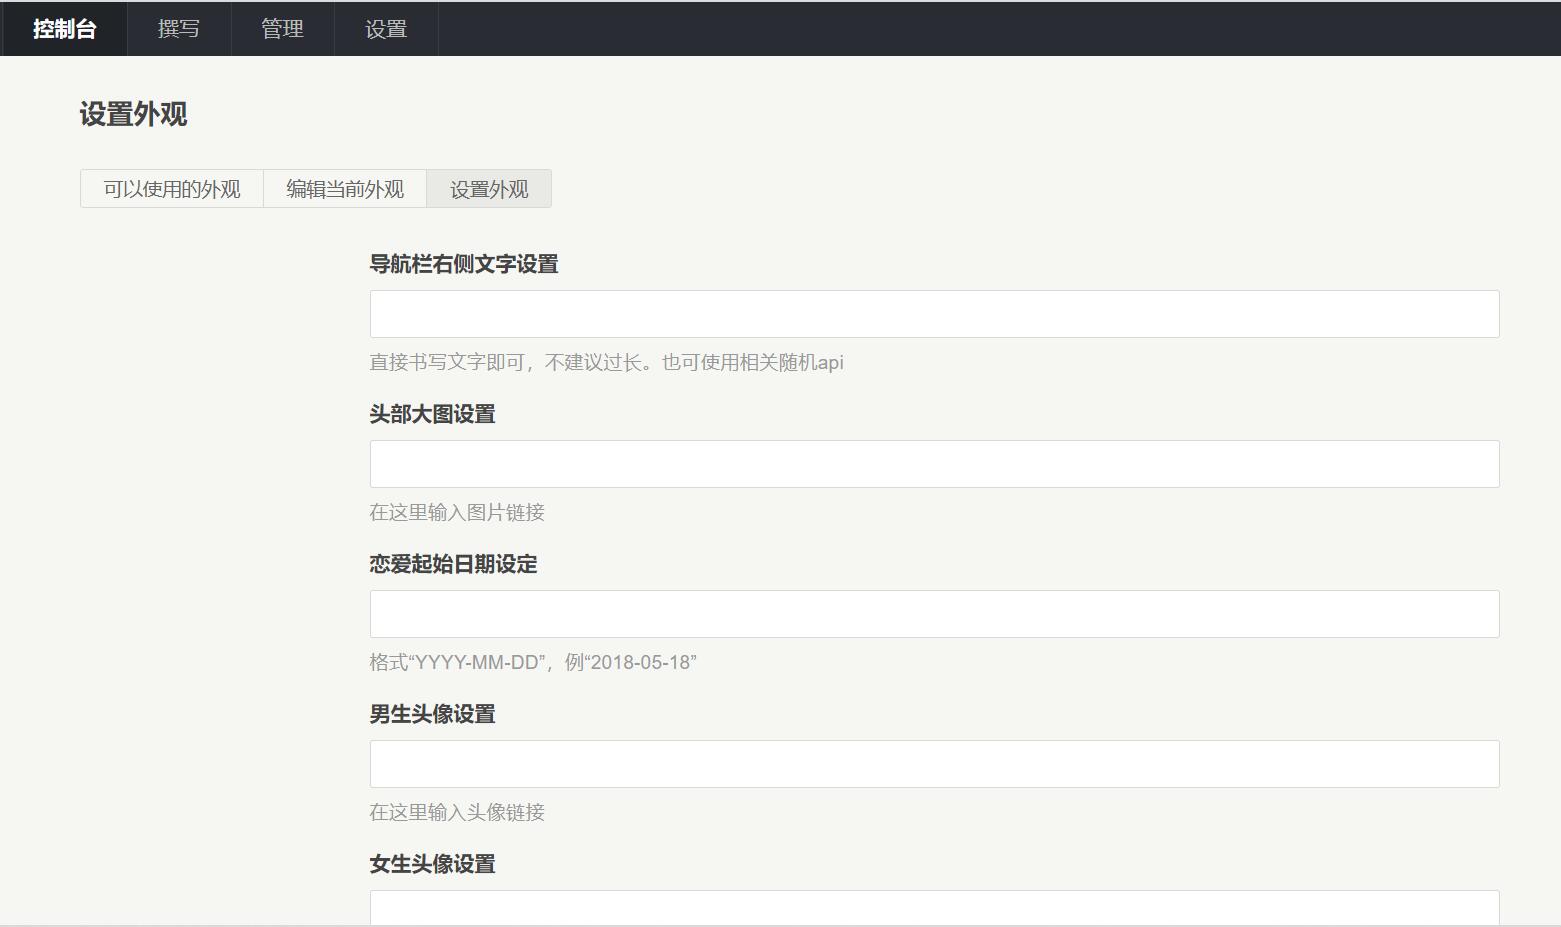Click the 恋爱起始日期设定 label
Viewport: 1561px width, 927px height.
[x=454, y=564]
